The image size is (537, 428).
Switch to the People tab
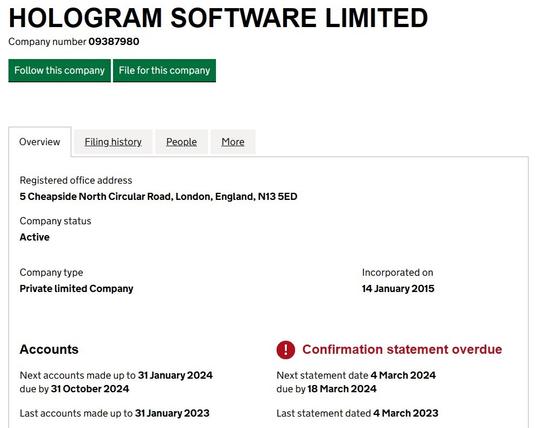[x=182, y=142]
